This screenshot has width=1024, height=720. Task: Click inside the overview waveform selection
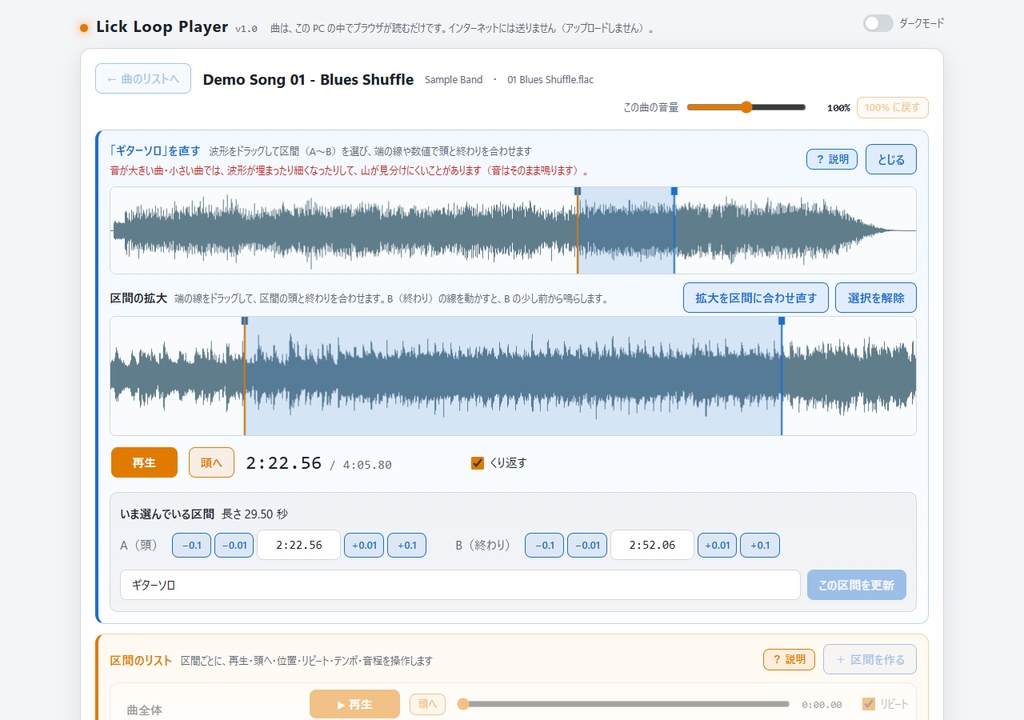(x=626, y=230)
